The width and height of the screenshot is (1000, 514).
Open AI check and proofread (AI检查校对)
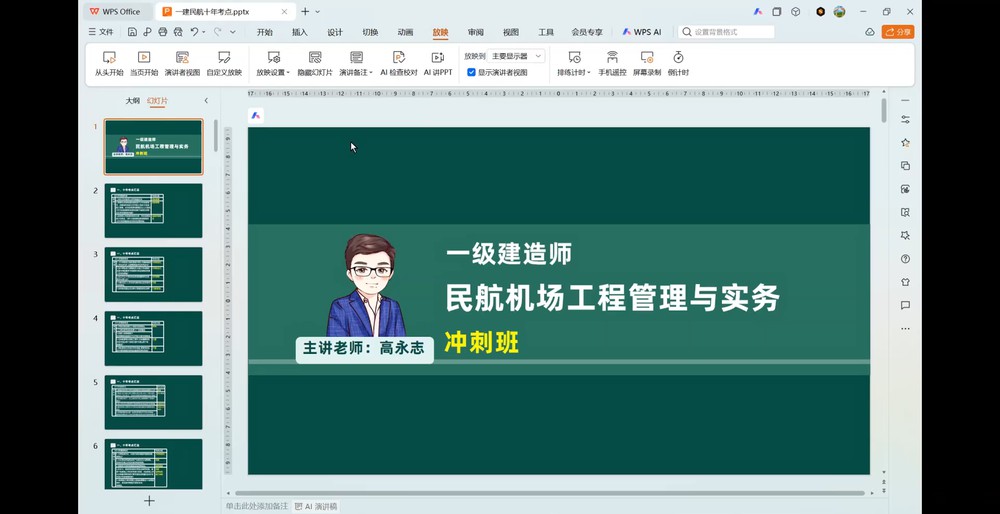tap(399, 64)
